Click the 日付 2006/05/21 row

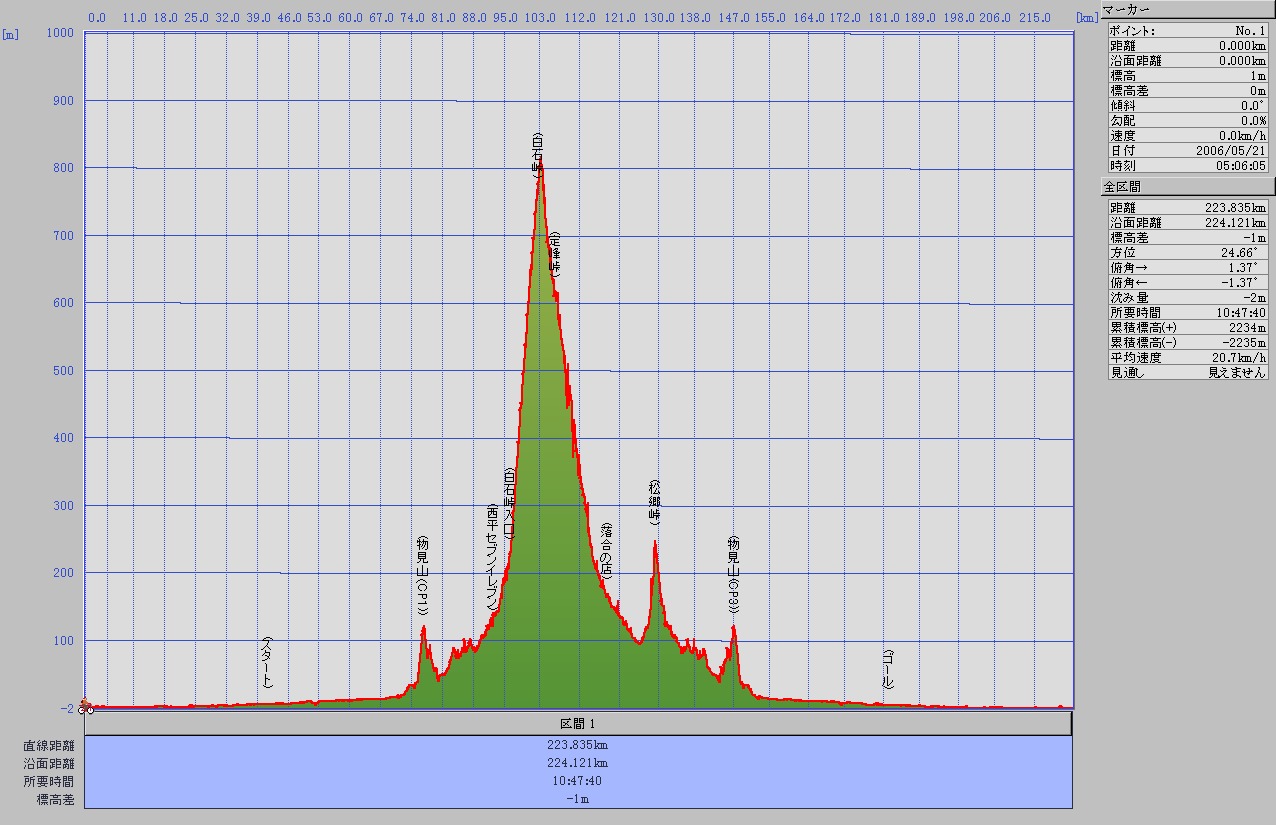click(1188, 150)
